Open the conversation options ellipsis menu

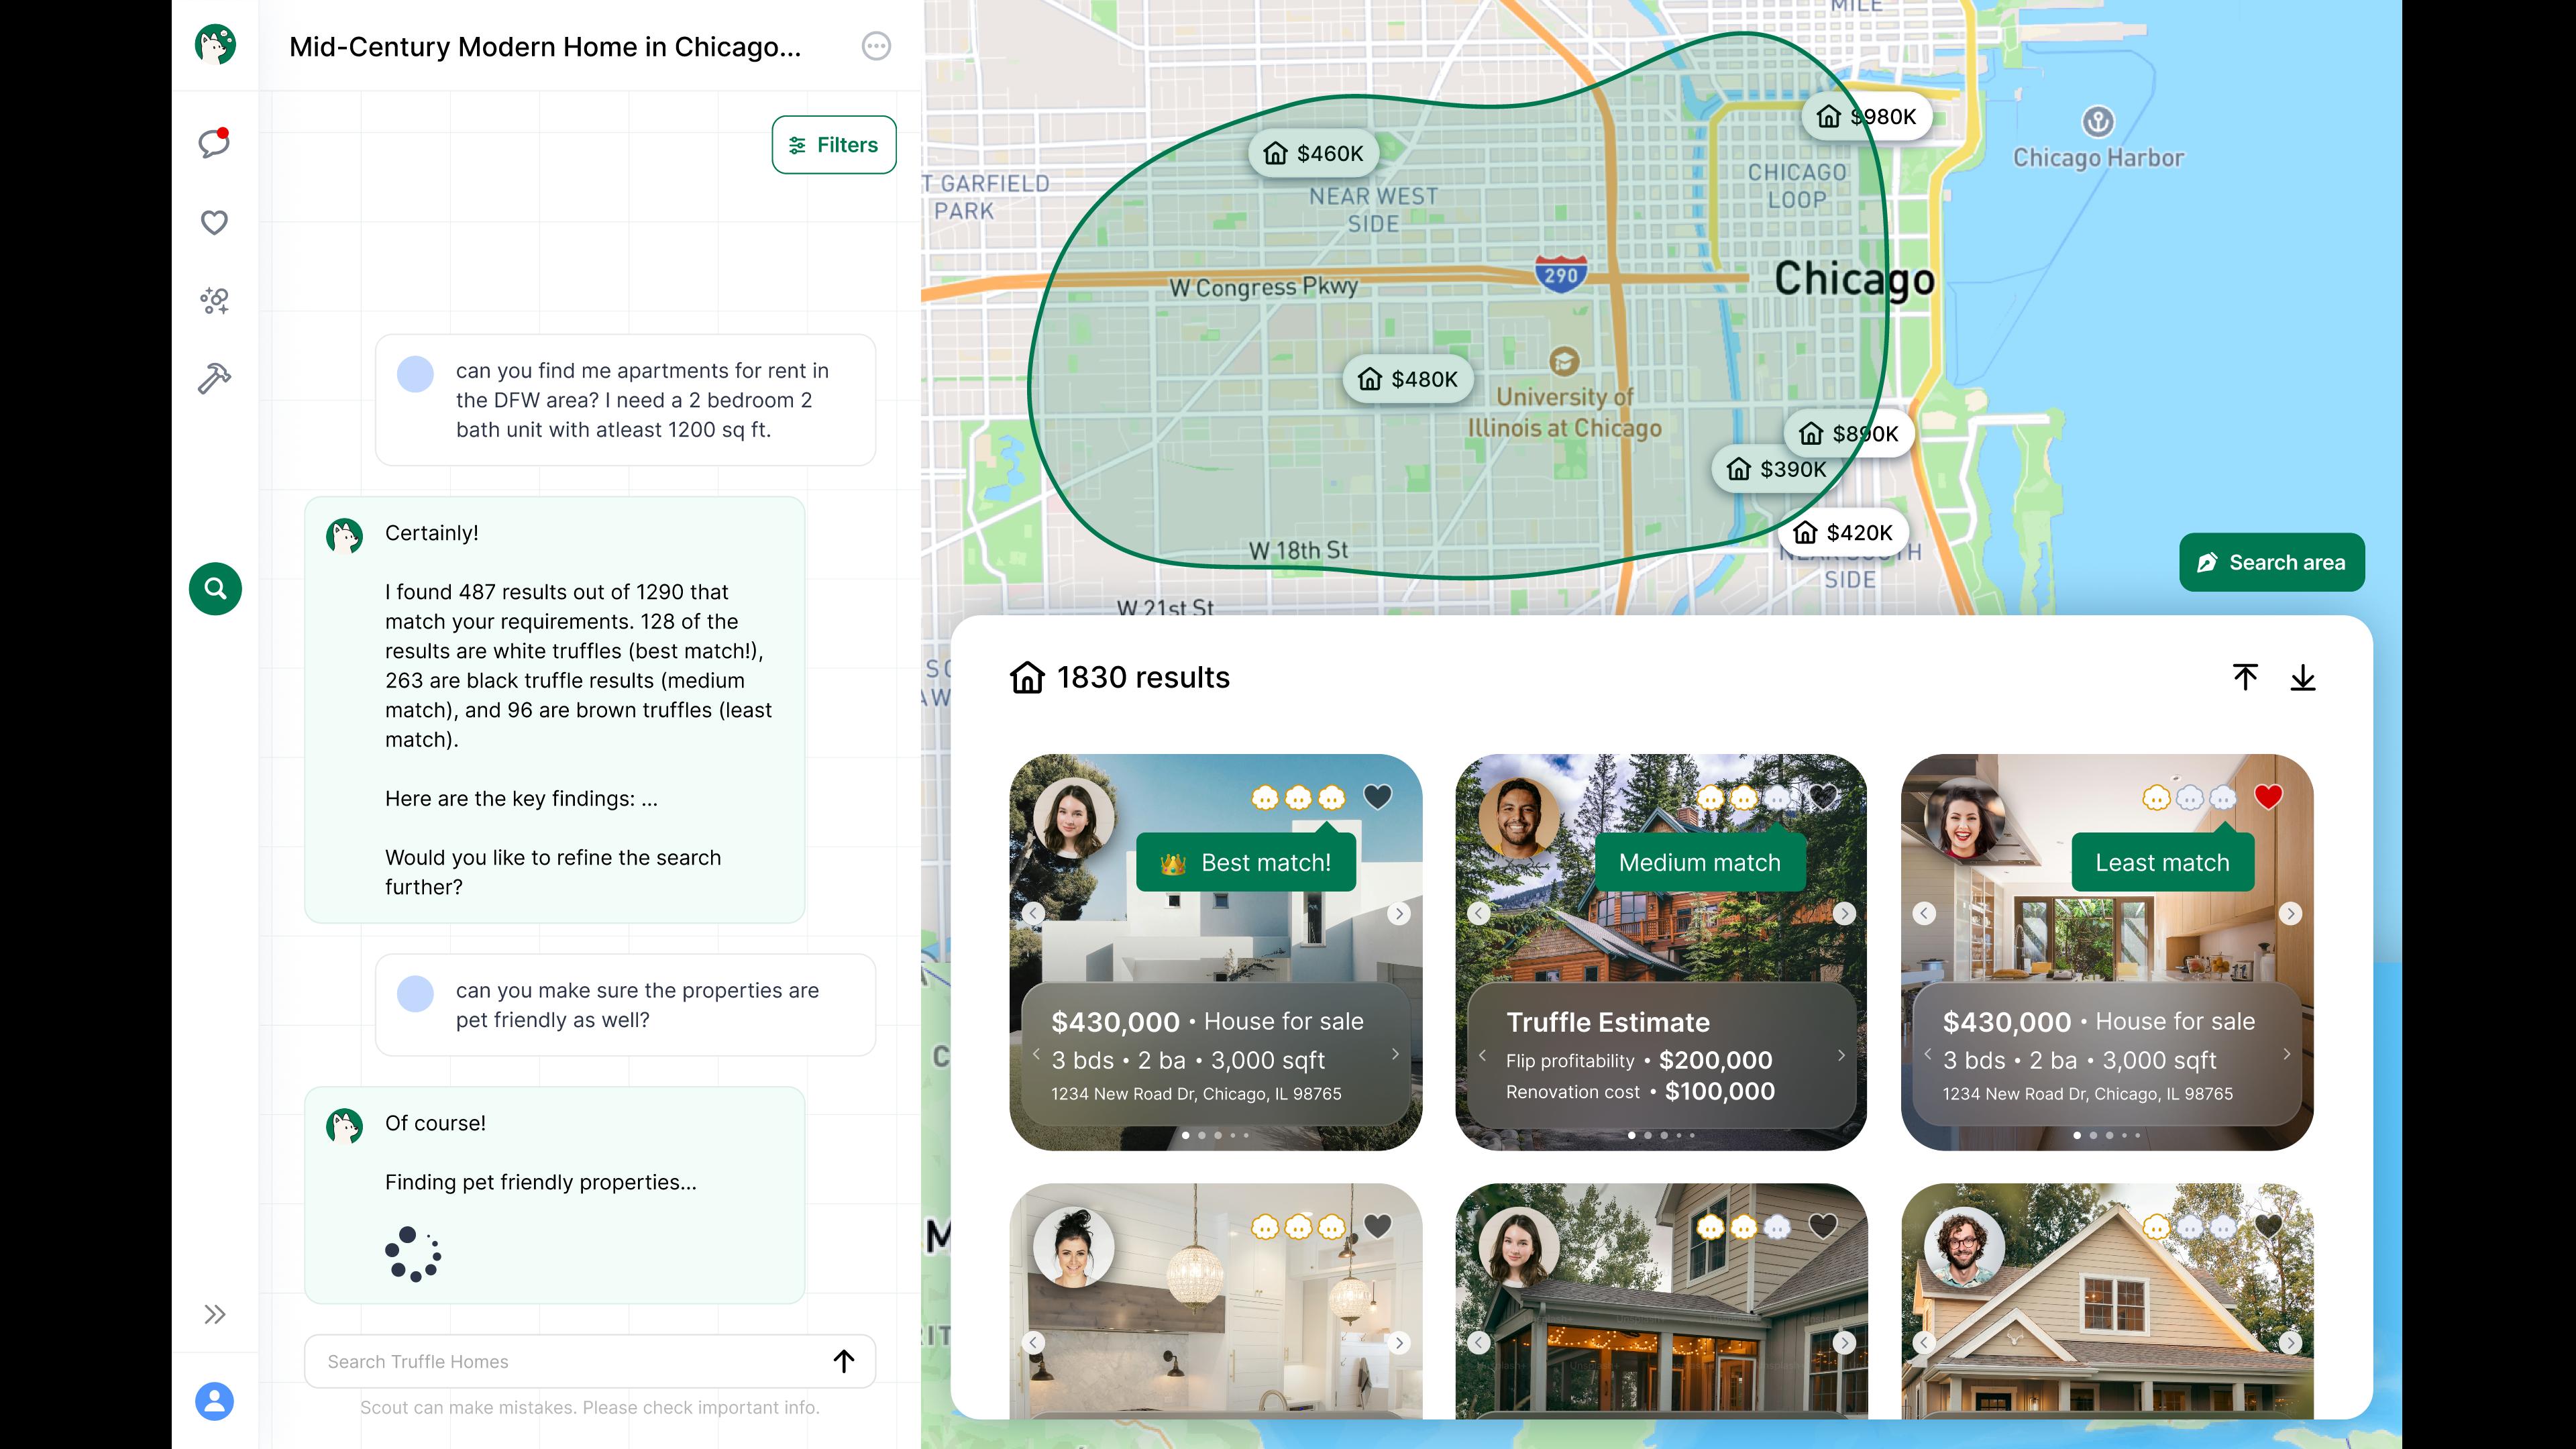[x=877, y=47]
